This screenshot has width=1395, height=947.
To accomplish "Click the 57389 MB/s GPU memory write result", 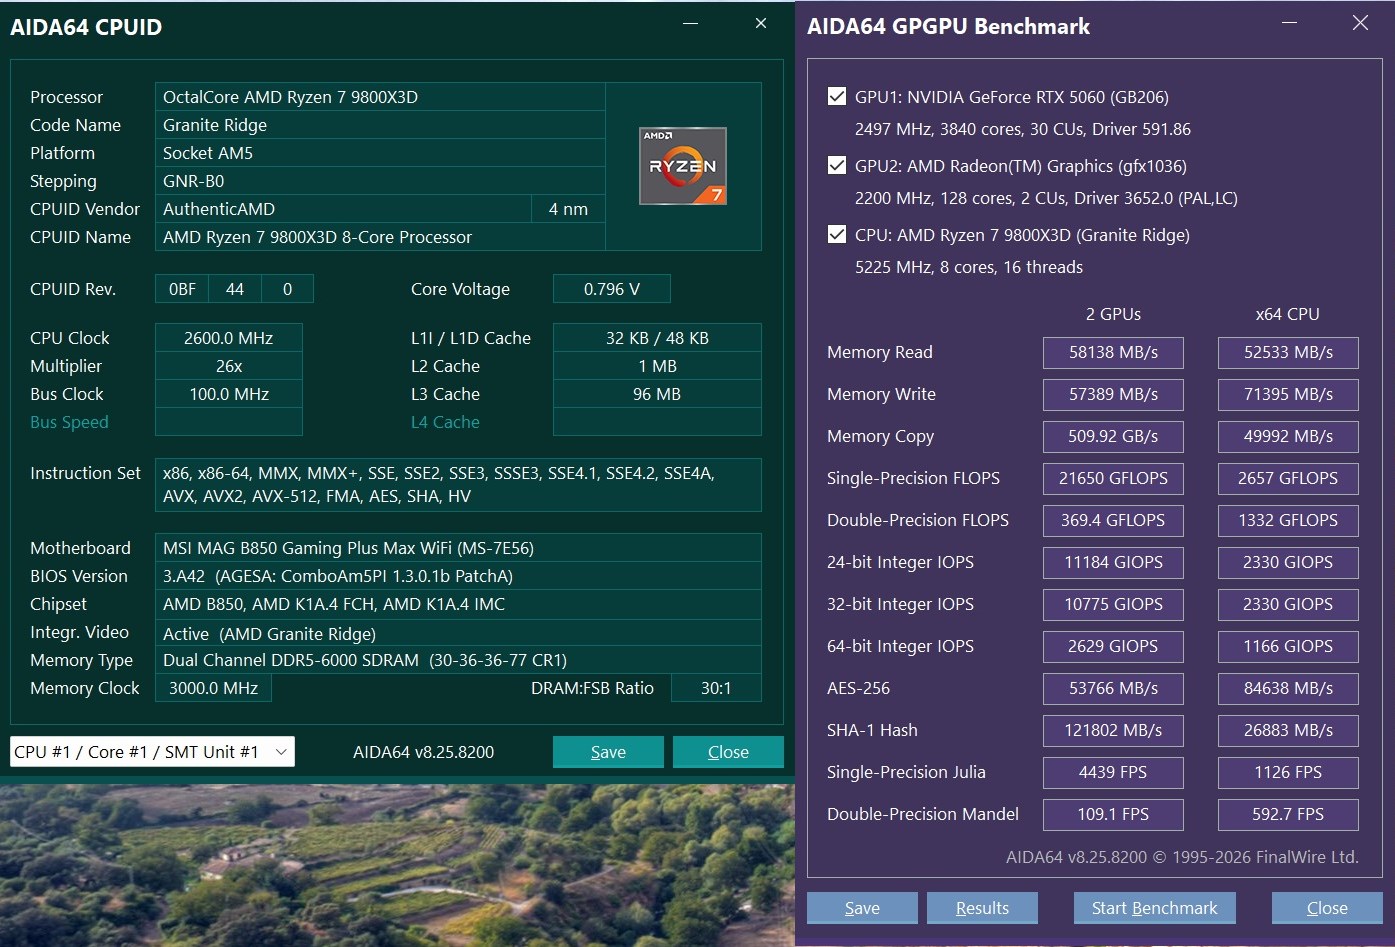I will pyautogui.click(x=1113, y=394).
